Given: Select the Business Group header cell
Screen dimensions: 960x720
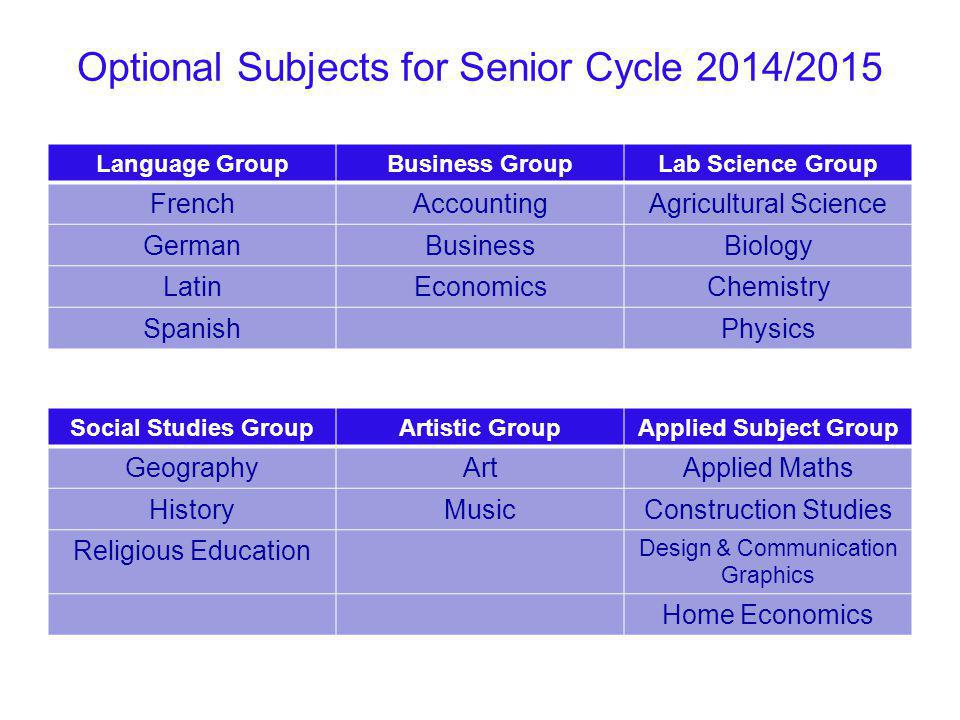Looking at the screenshot, I should (x=480, y=163).
